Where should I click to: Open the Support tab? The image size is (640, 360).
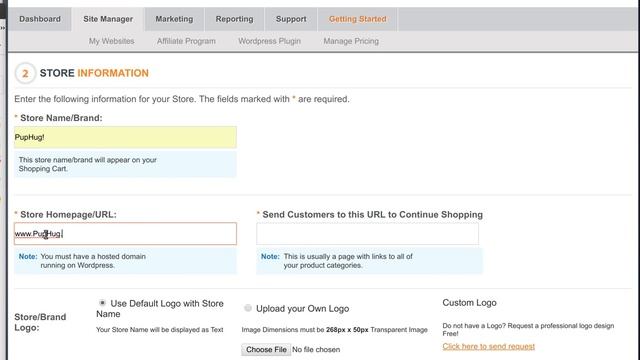pyautogui.click(x=291, y=19)
